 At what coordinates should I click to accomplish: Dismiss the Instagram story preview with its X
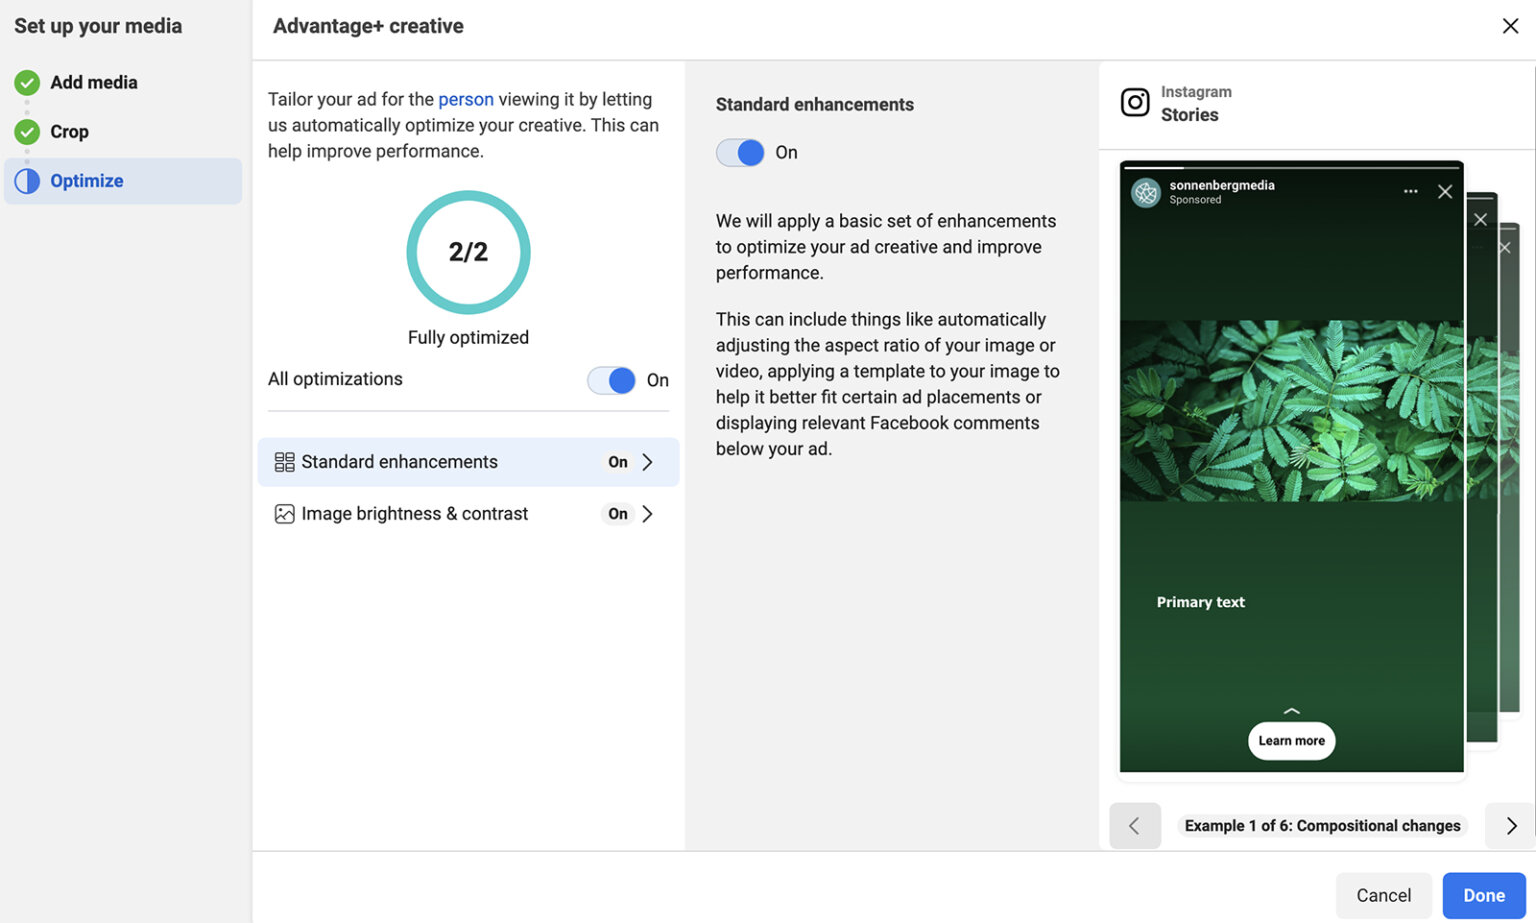point(1445,190)
